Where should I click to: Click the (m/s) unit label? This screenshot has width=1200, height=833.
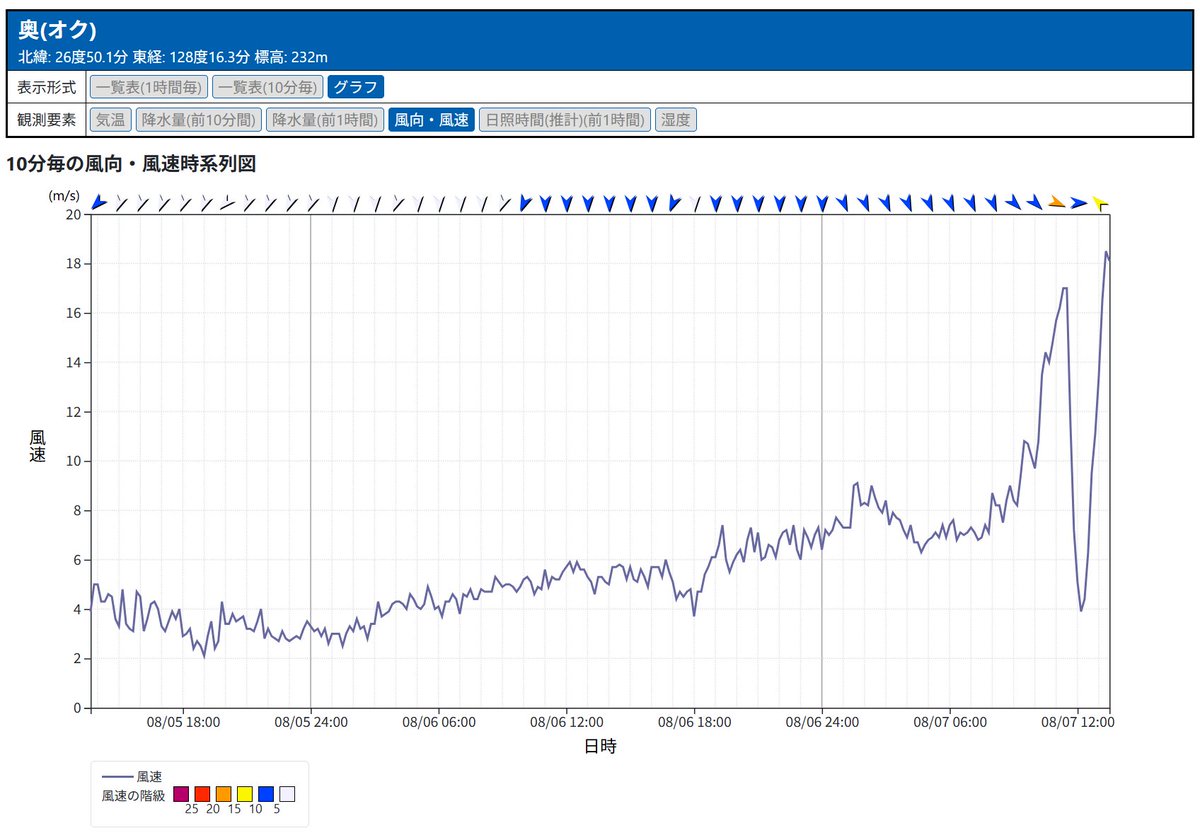tap(64, 196)
